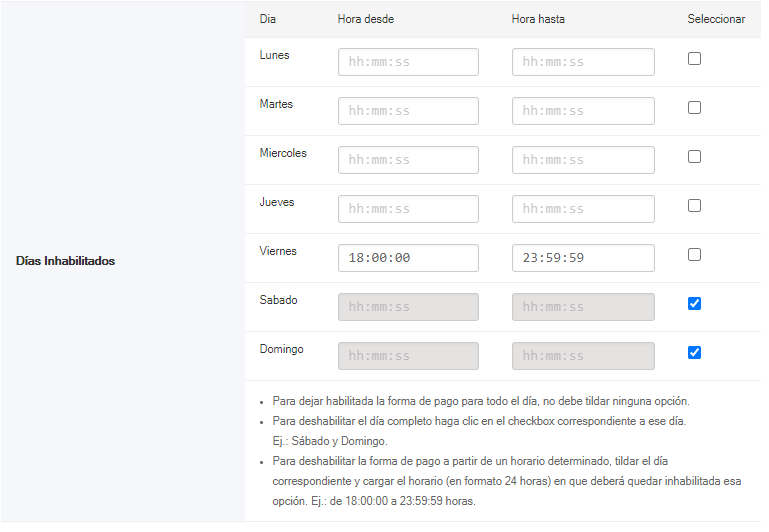The width and height of the screenshot is (769, 532).
Task: Click the Seleccionar column header
Action: point(716,19)
